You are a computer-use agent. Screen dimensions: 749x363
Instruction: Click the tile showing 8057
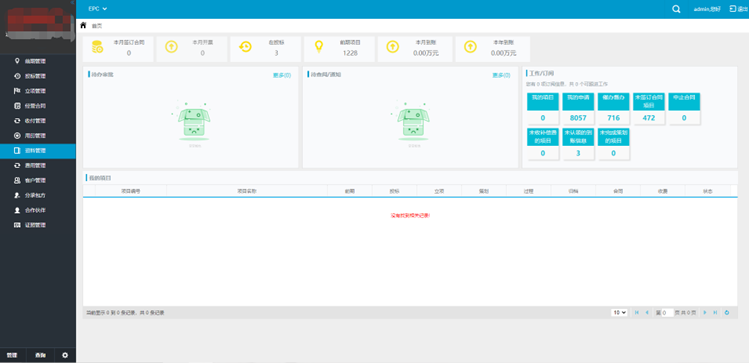[x=578, y=109]
